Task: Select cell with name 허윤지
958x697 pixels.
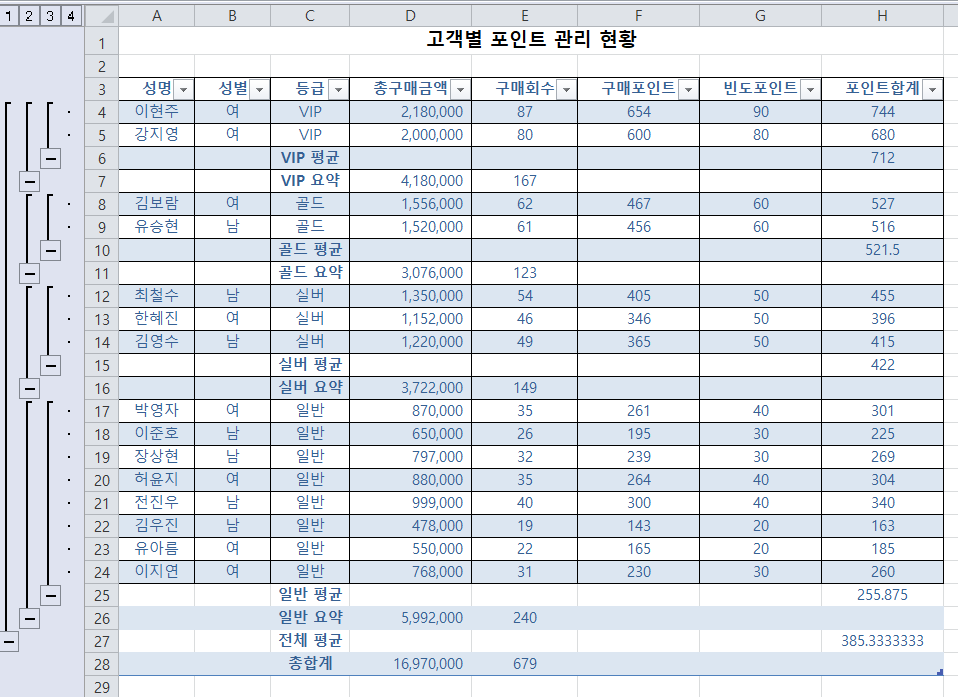Action: [156, 480]
